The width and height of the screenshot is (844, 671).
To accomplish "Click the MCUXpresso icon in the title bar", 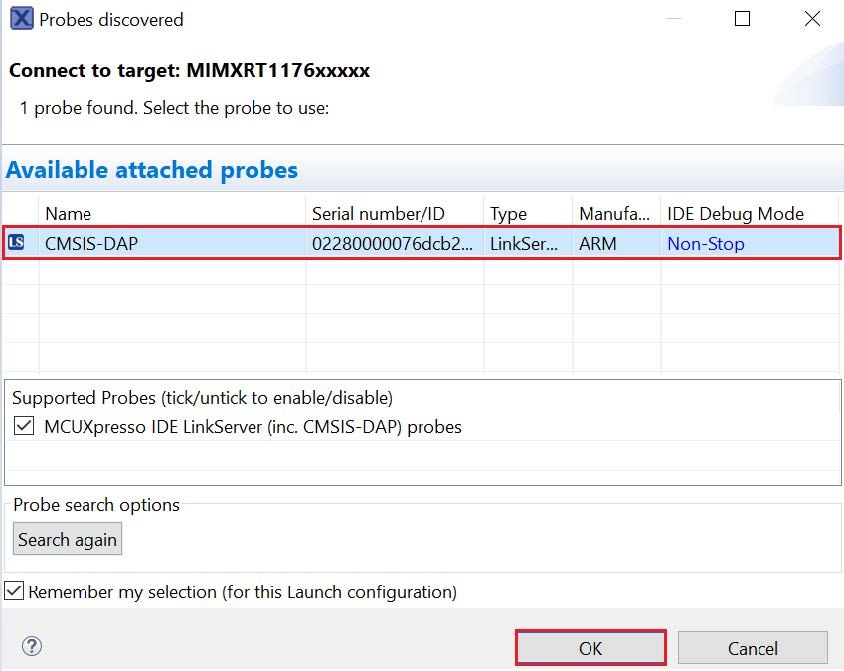I will coord(20,19).
